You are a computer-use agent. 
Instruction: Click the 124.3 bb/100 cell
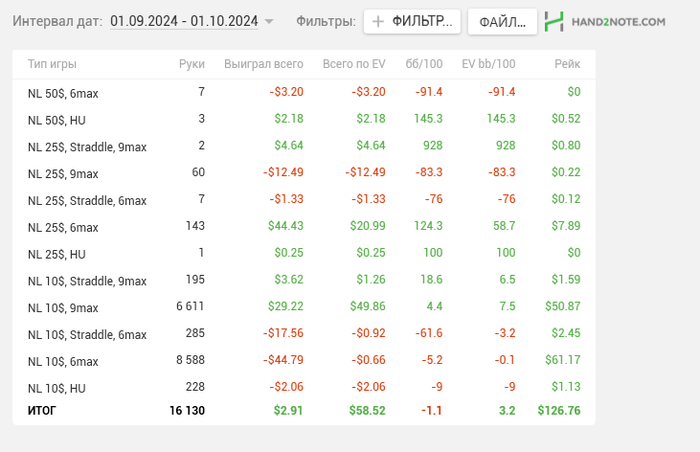pos(428,226)
